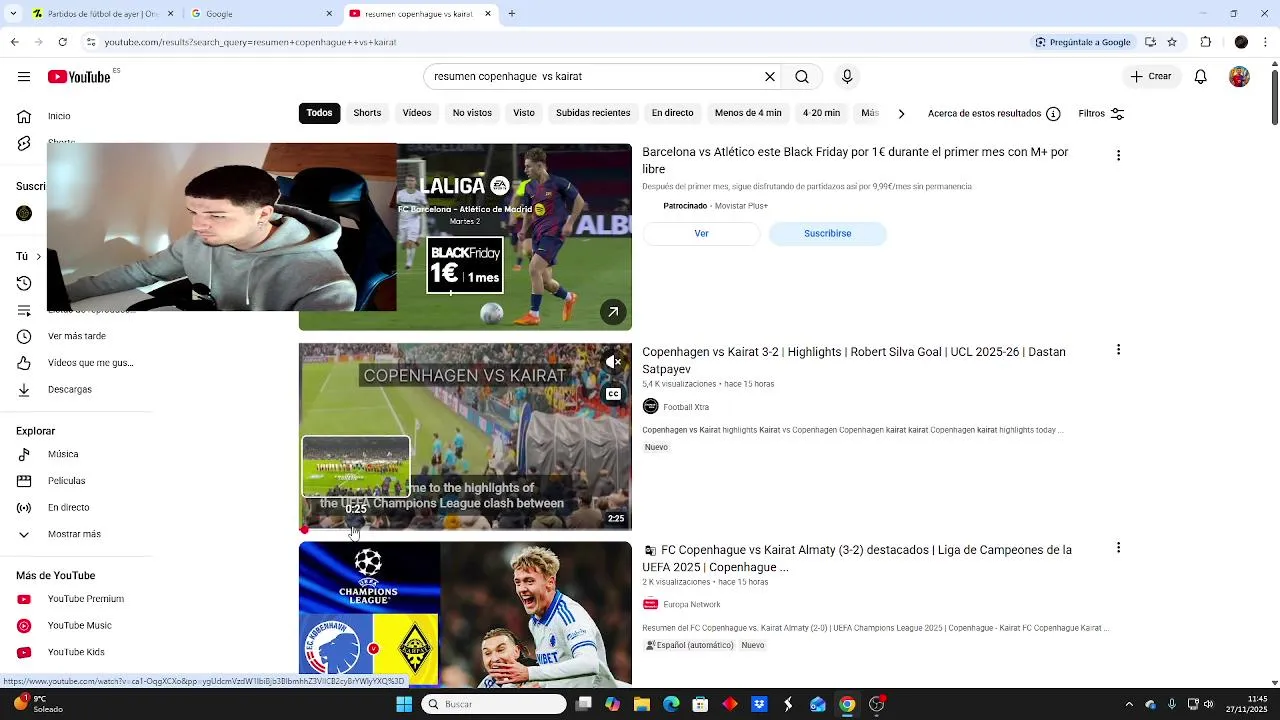This screenshot has height=720, width=1280.
Task: Open Football Xtra channel avatar
Action: (x=651, y=406)
